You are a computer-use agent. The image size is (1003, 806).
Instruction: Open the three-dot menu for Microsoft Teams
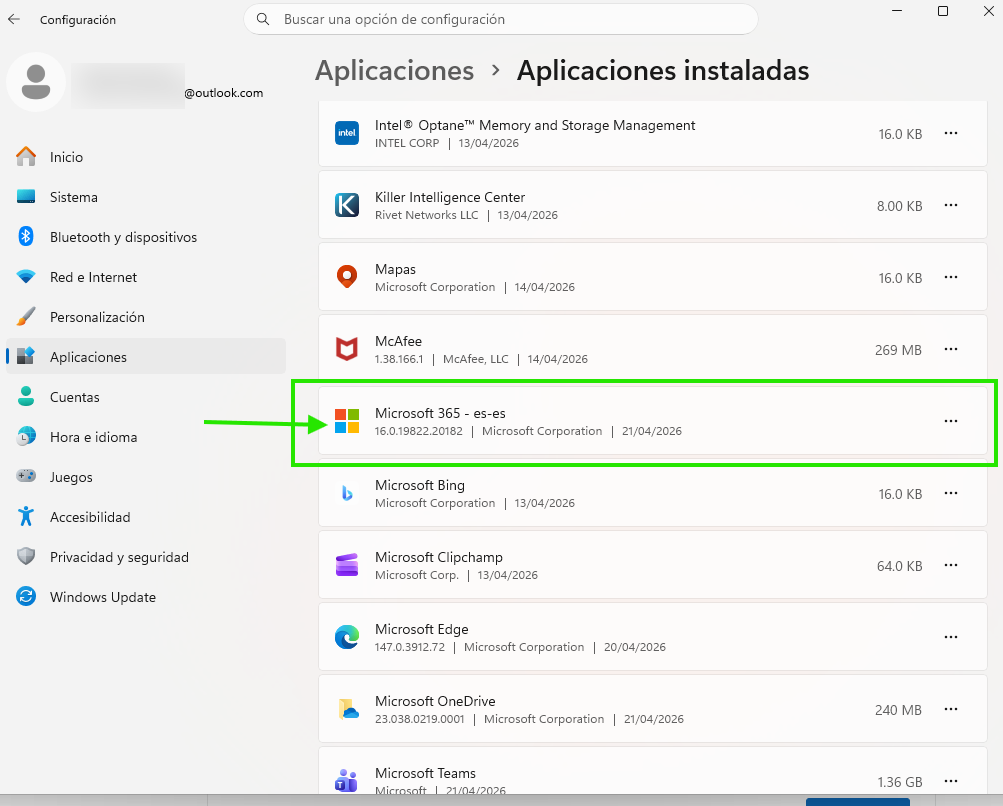coord(951,781)
